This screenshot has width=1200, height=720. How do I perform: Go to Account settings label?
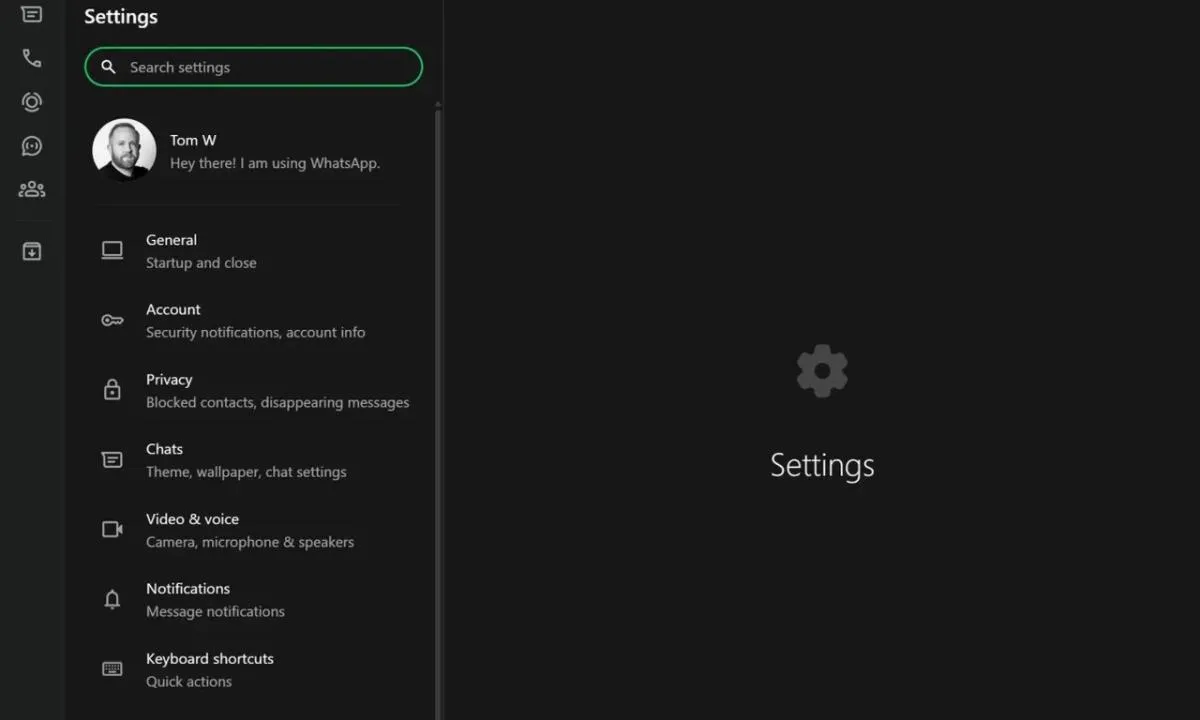pyautogui.click(x=173, y=310)
